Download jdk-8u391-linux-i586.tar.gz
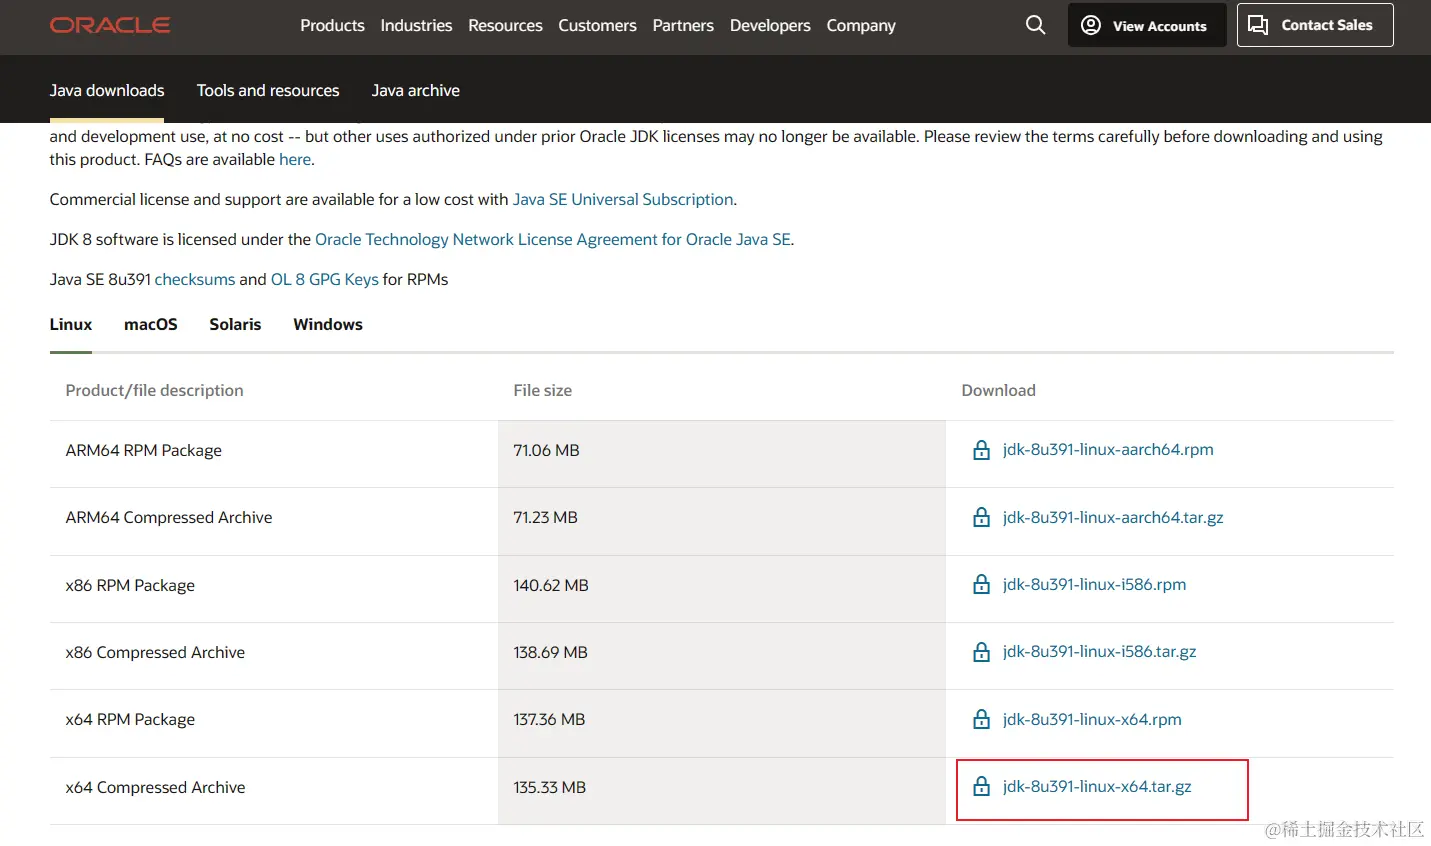Image resolution: width=1431 pixels, height=846 pixels. (x=1099, y=652)
